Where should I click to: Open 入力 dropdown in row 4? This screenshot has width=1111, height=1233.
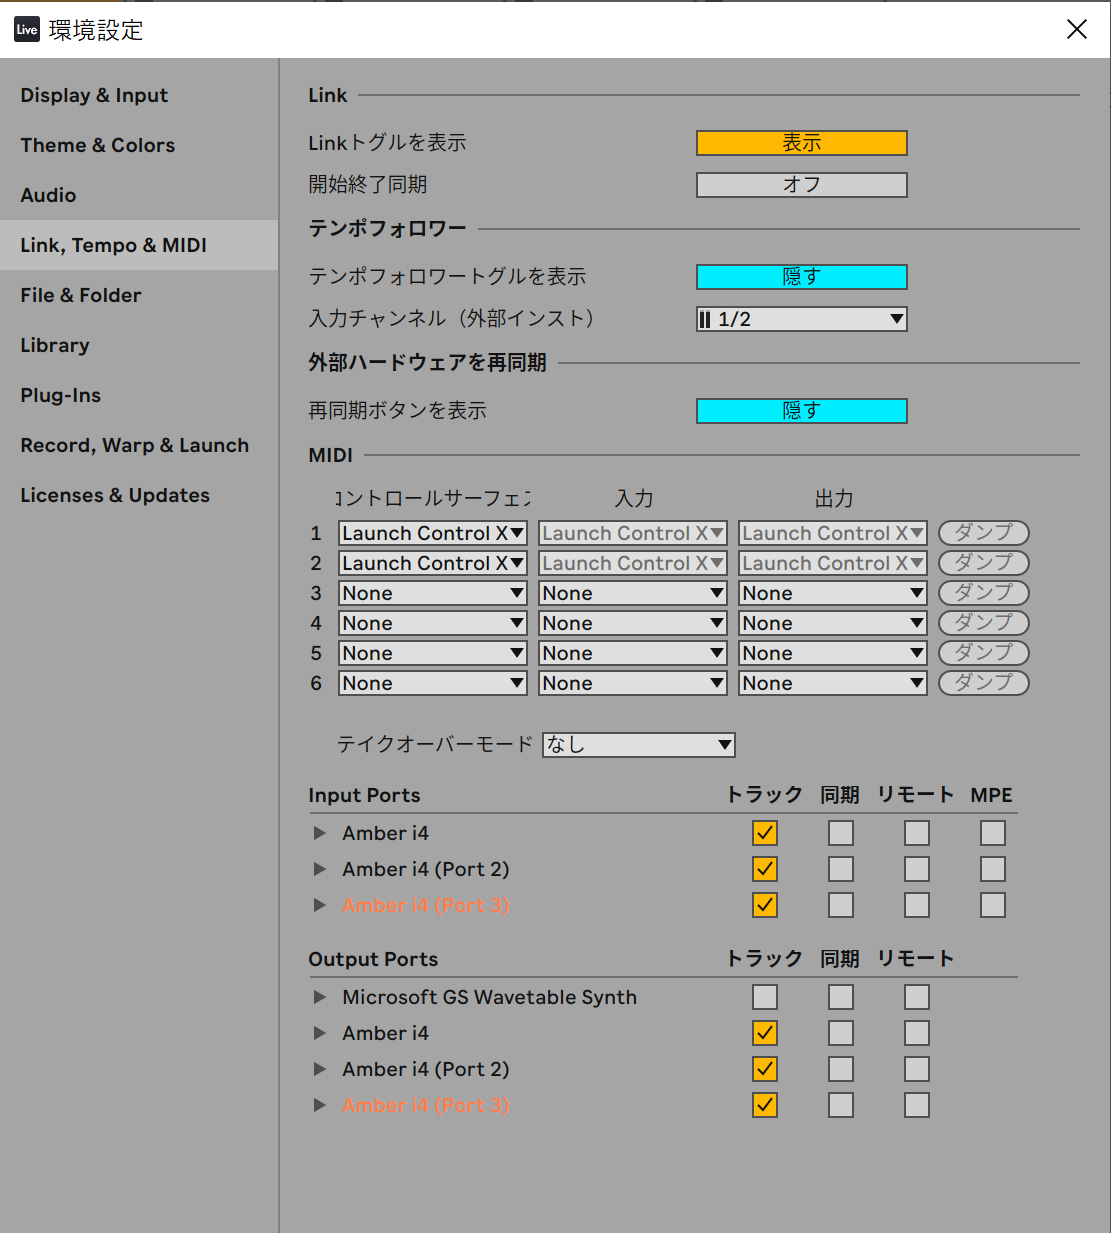pos(633,623)
